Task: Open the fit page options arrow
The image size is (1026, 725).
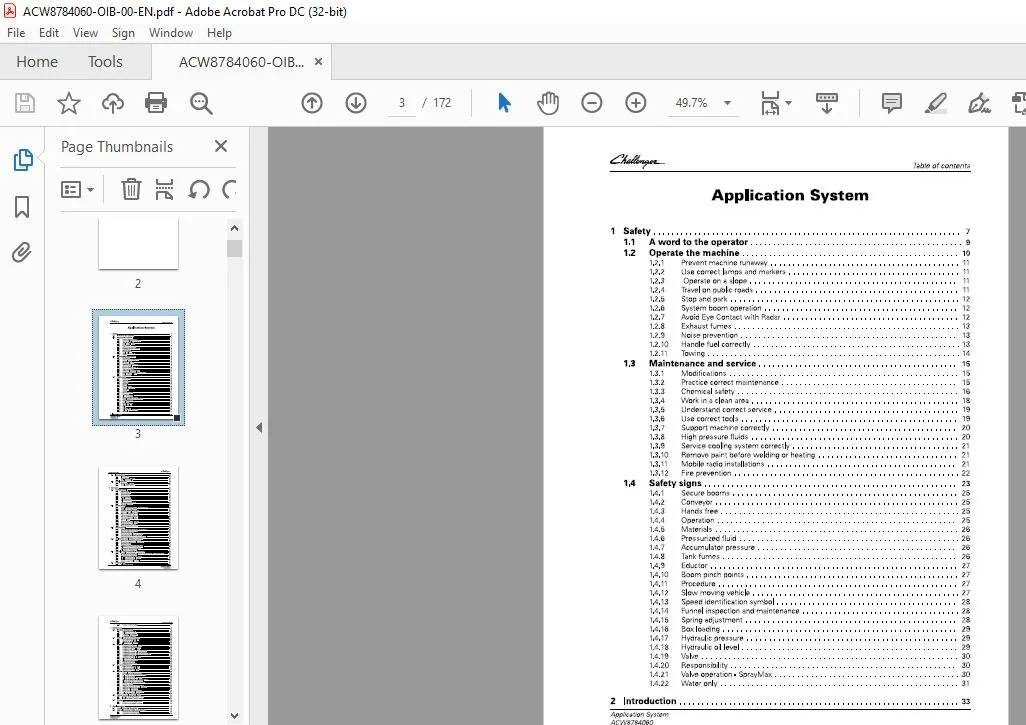Action: click(788, 103)
